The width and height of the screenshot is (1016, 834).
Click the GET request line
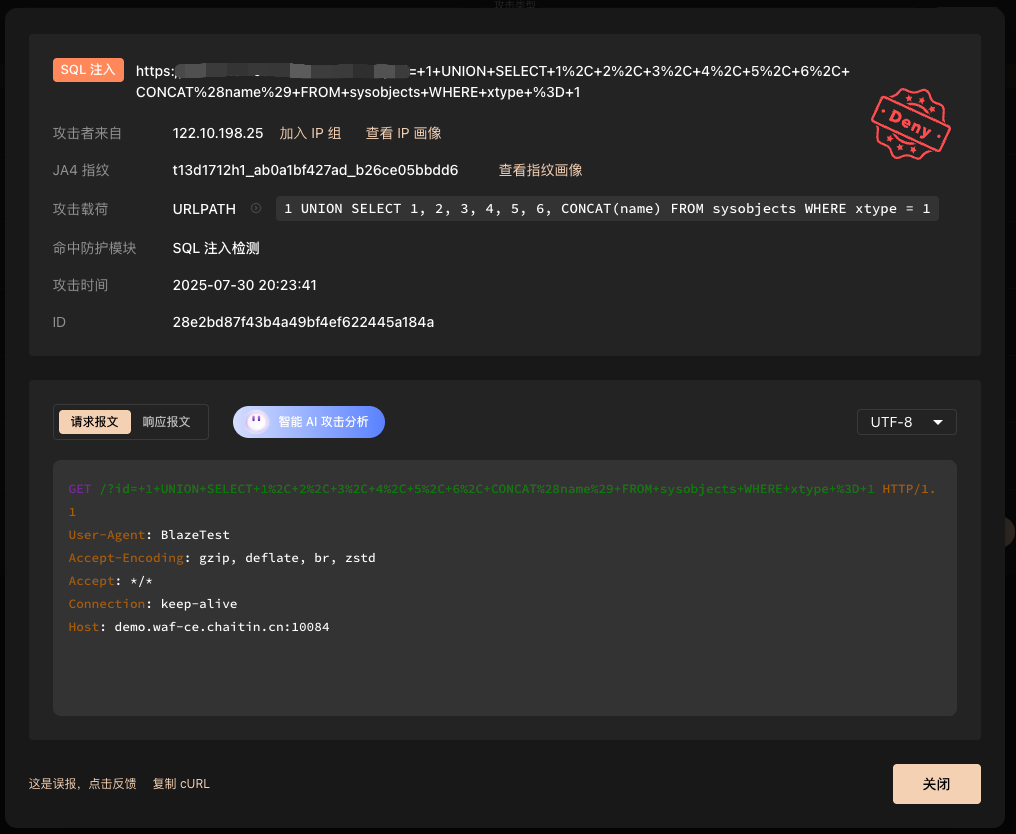(502, 500)
